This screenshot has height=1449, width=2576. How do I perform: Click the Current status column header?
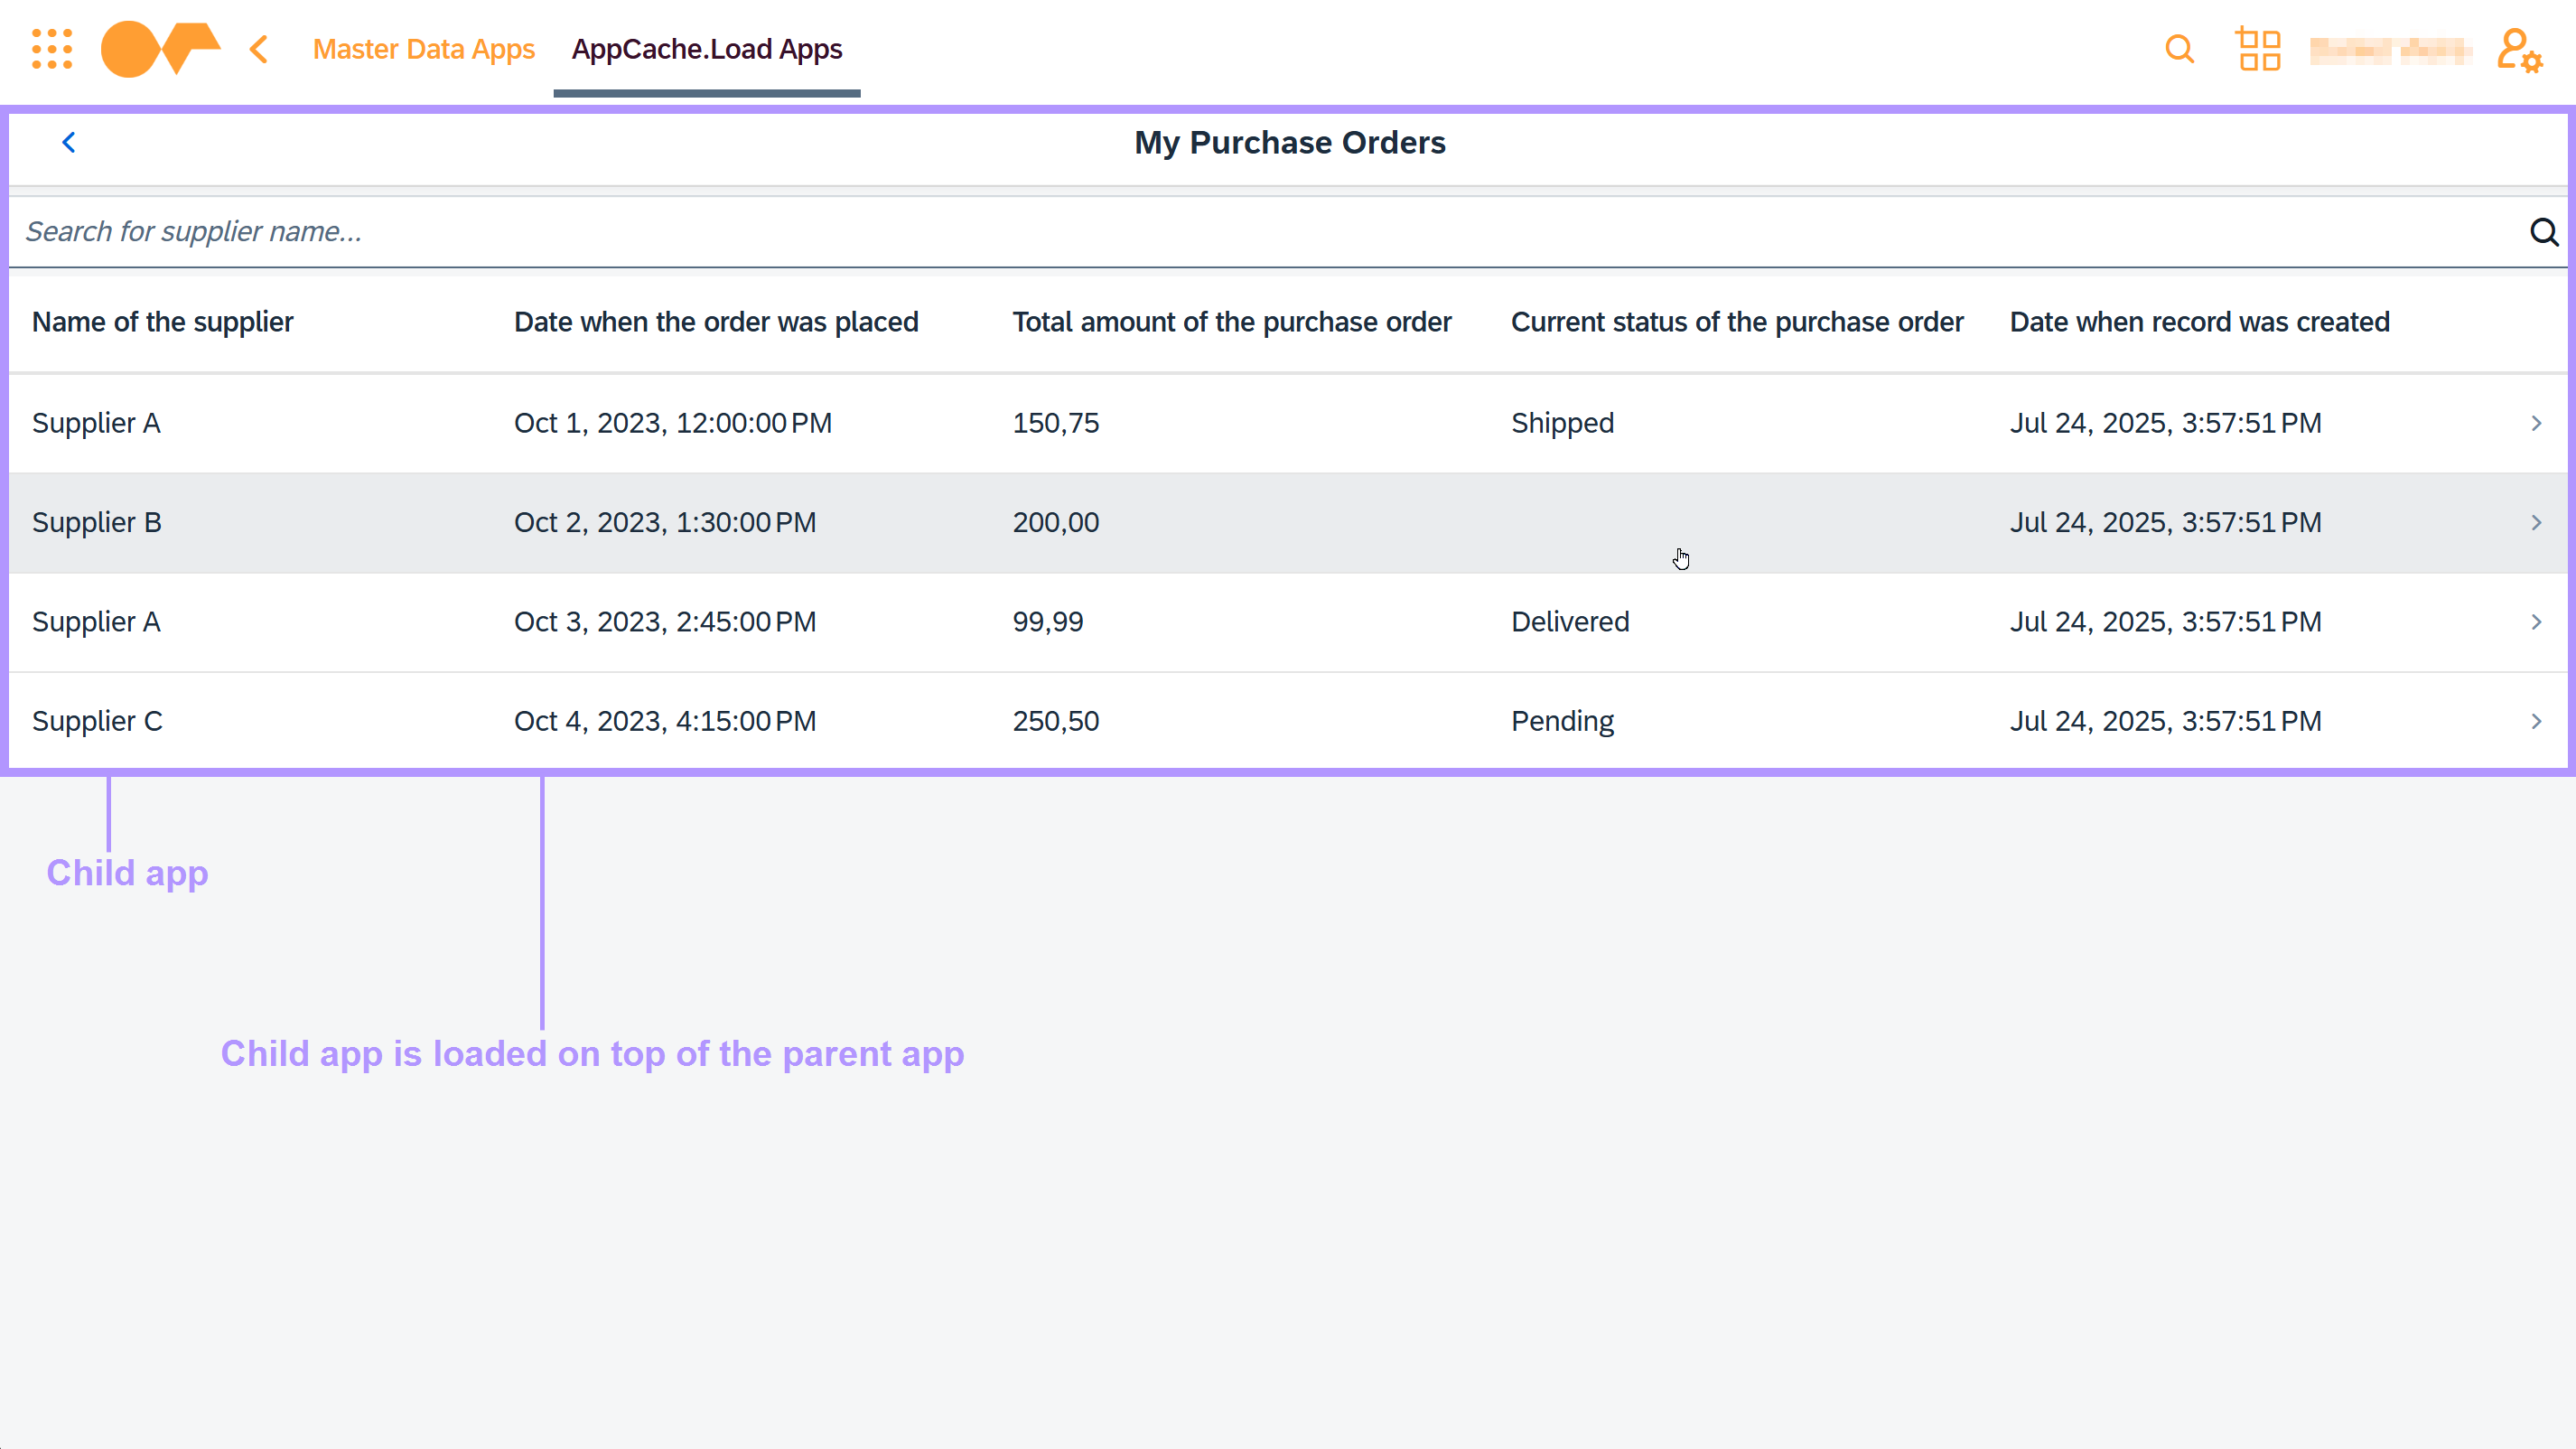click(x=1737, y=322)
